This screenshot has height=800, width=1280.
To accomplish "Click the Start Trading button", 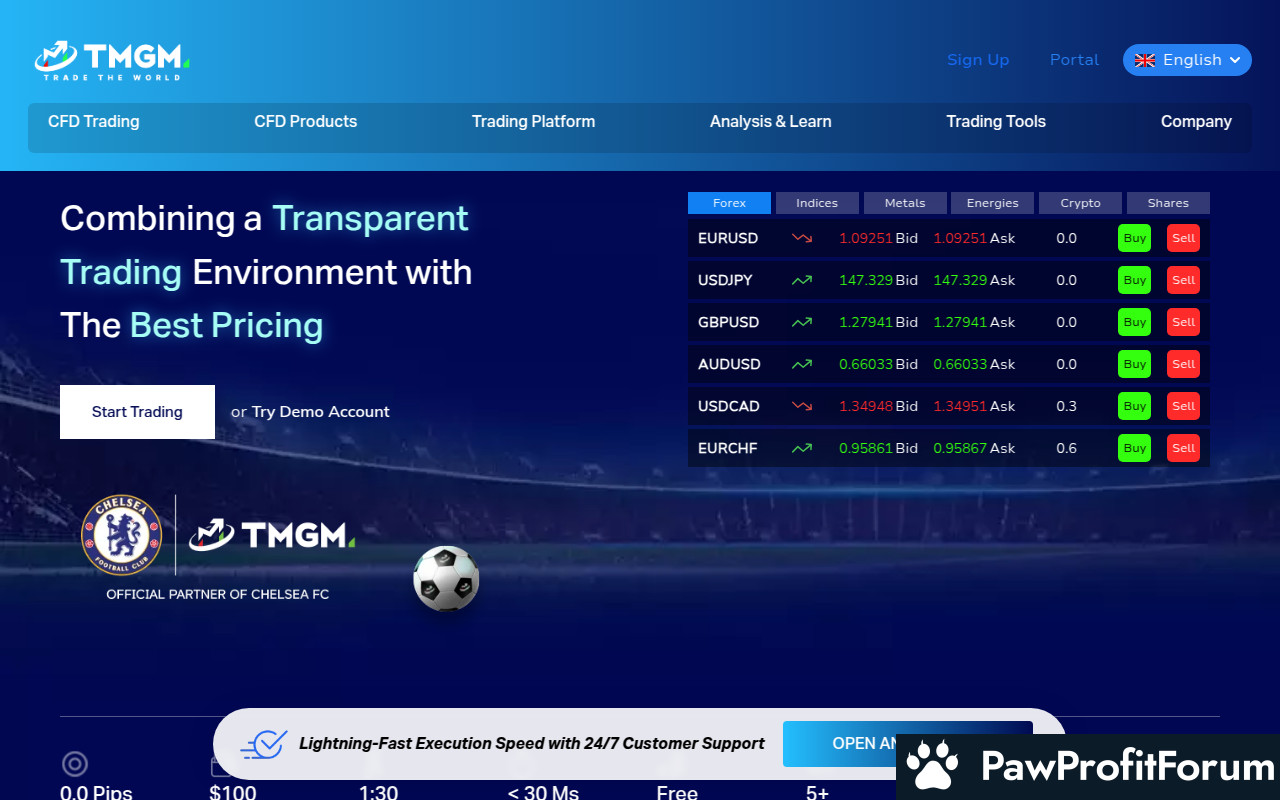I will pos(137,412).
